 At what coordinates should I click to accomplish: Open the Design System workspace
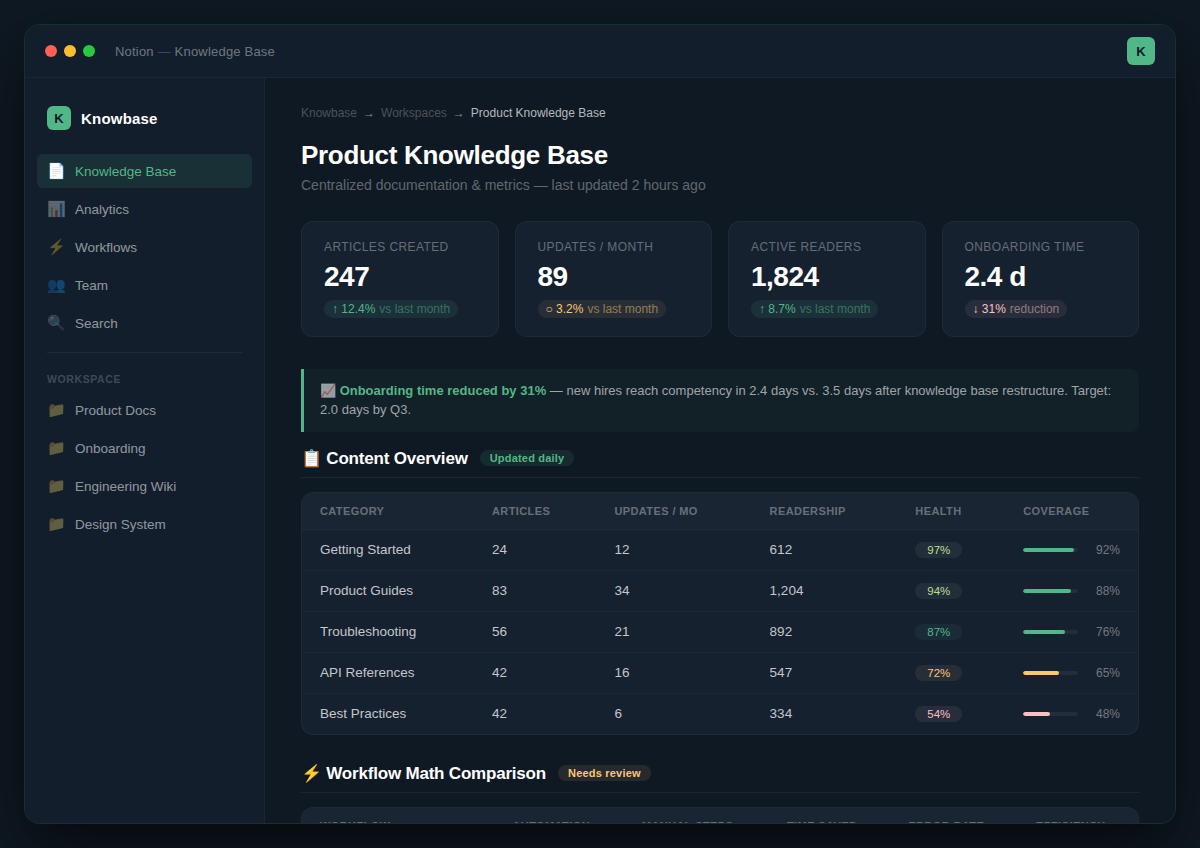click(144, 524)
